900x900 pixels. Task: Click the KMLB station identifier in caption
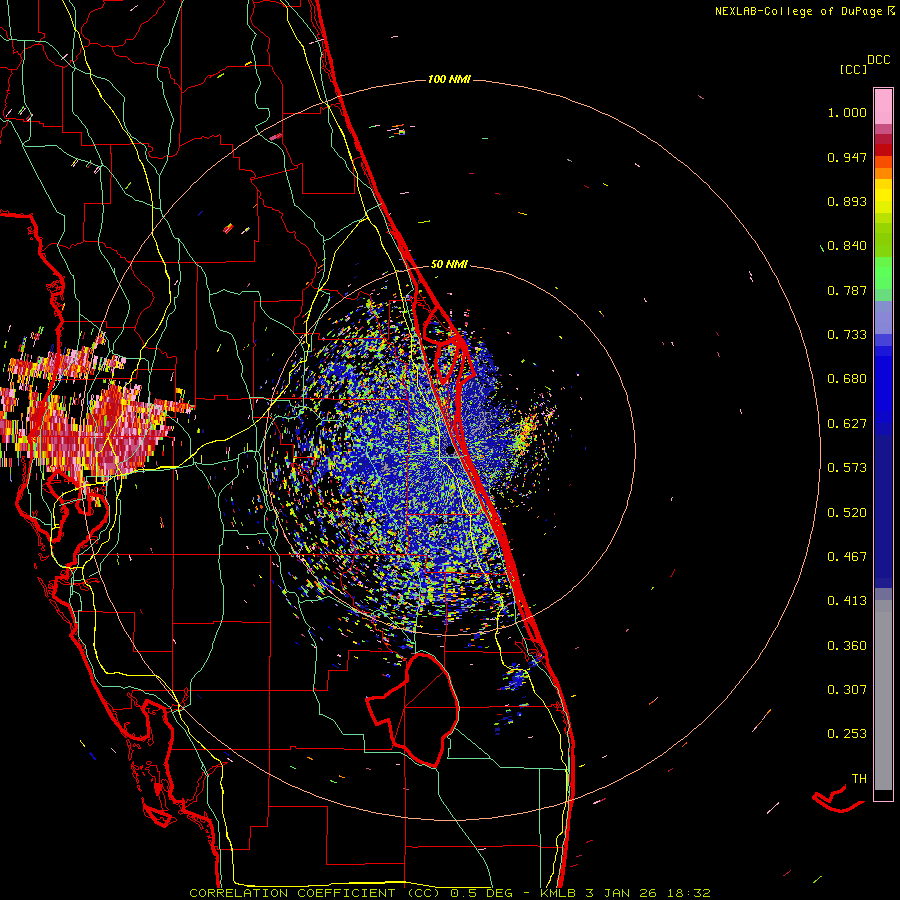[558, 893]
